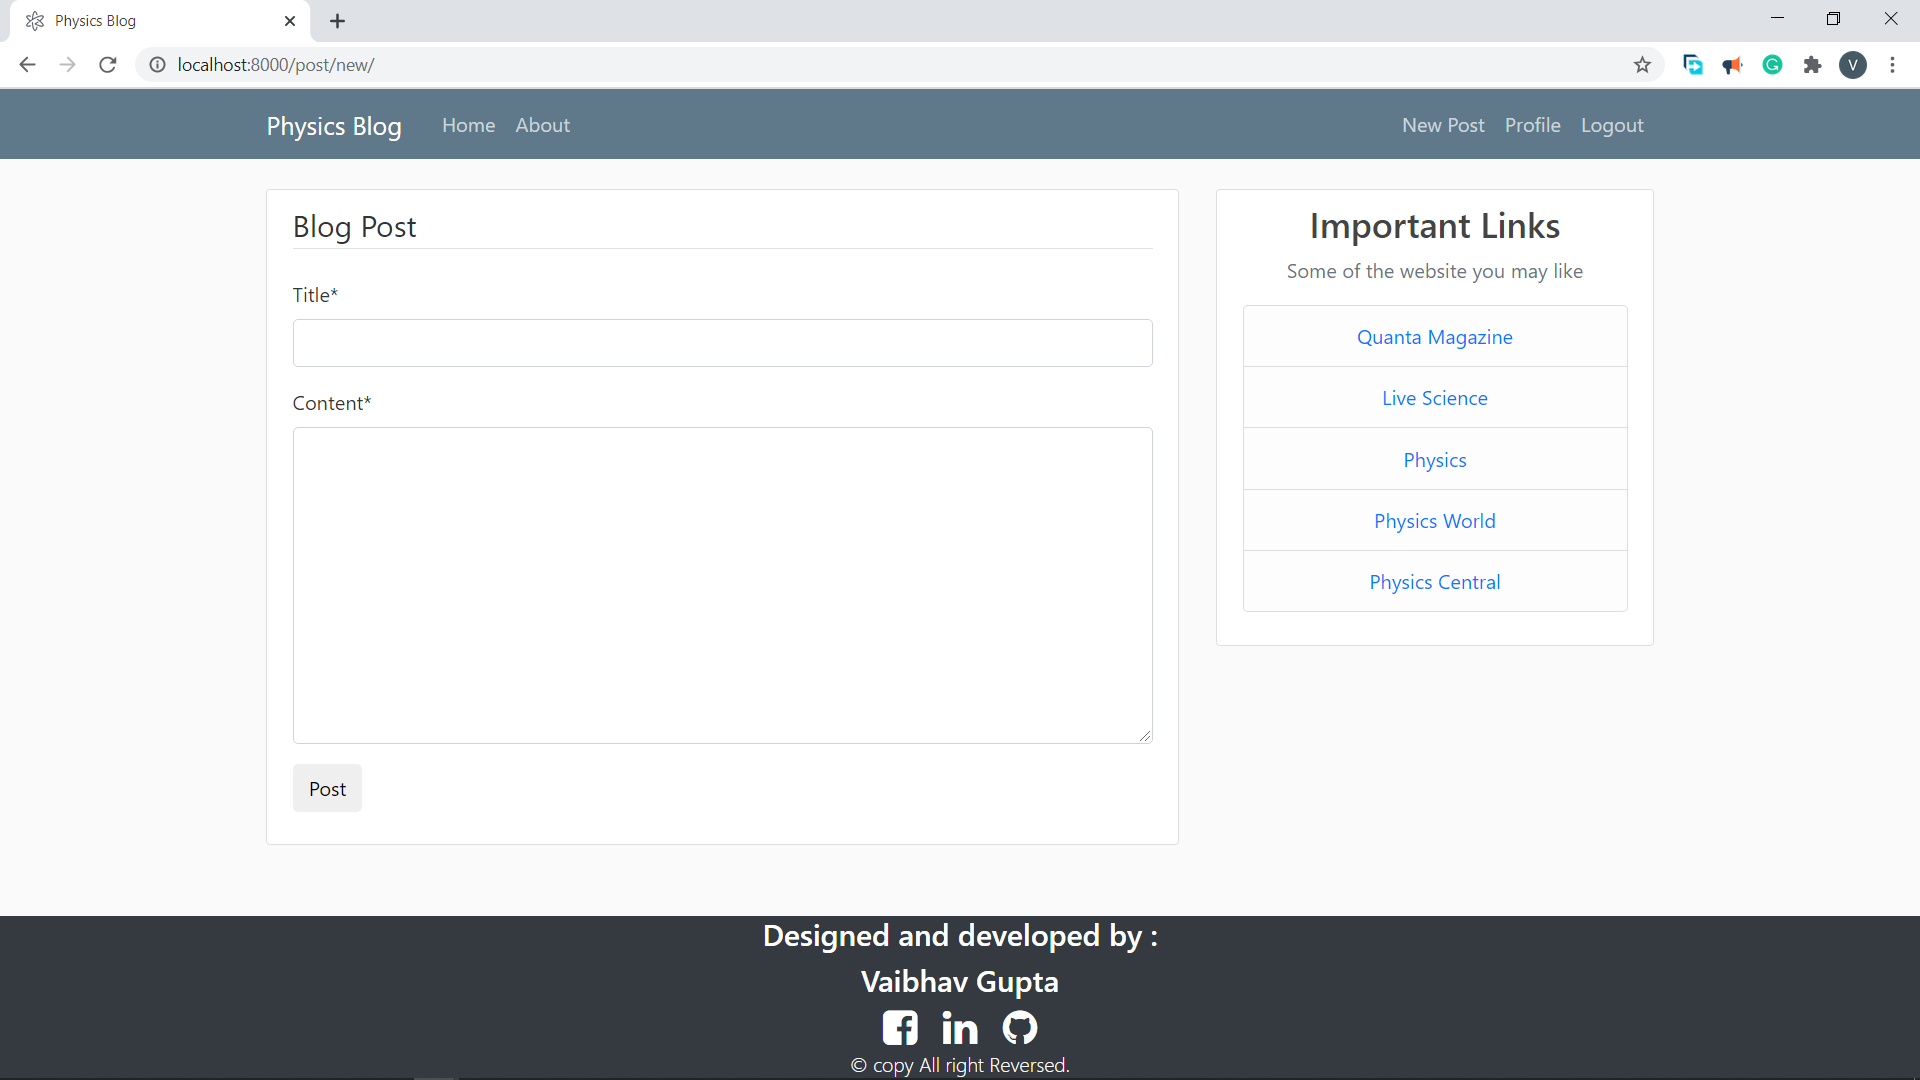Open Chrome three-dot menu
Screen dimensions: 1920x1080
[x=1892, y=65]
